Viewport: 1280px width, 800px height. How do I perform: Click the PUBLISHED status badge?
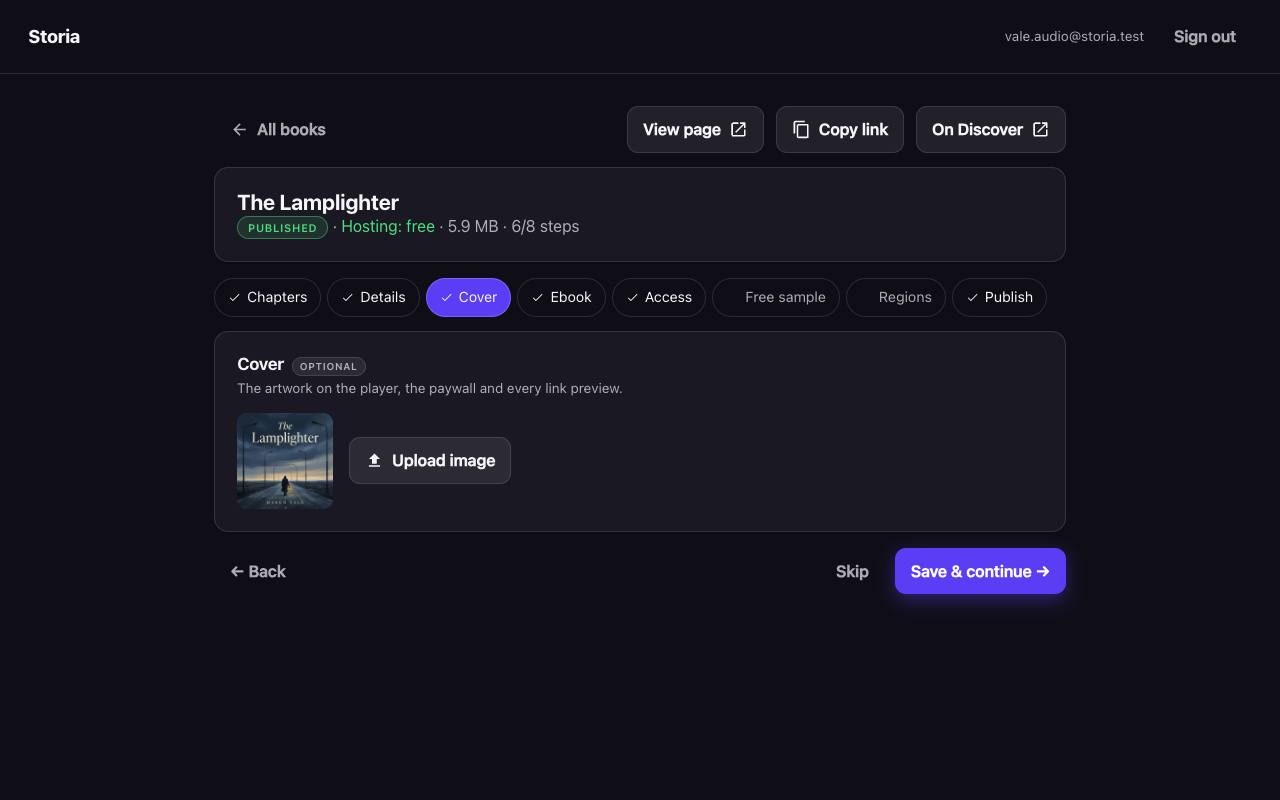coord(282,228)
